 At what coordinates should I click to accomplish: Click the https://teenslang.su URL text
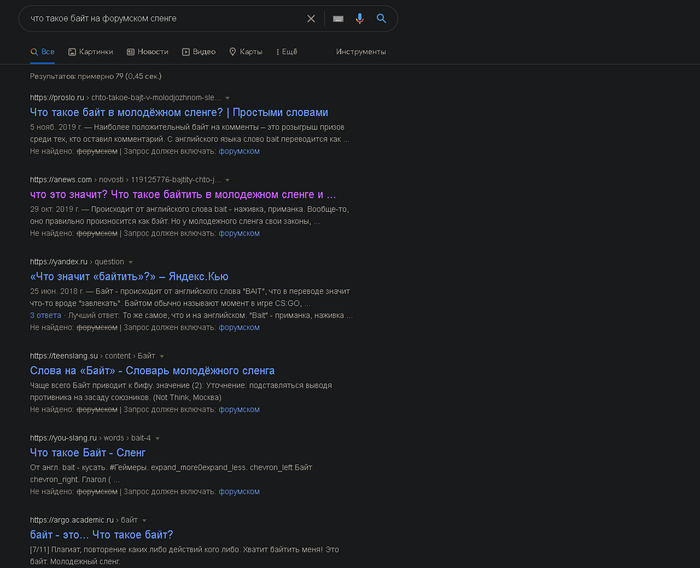tap(64, 356)
